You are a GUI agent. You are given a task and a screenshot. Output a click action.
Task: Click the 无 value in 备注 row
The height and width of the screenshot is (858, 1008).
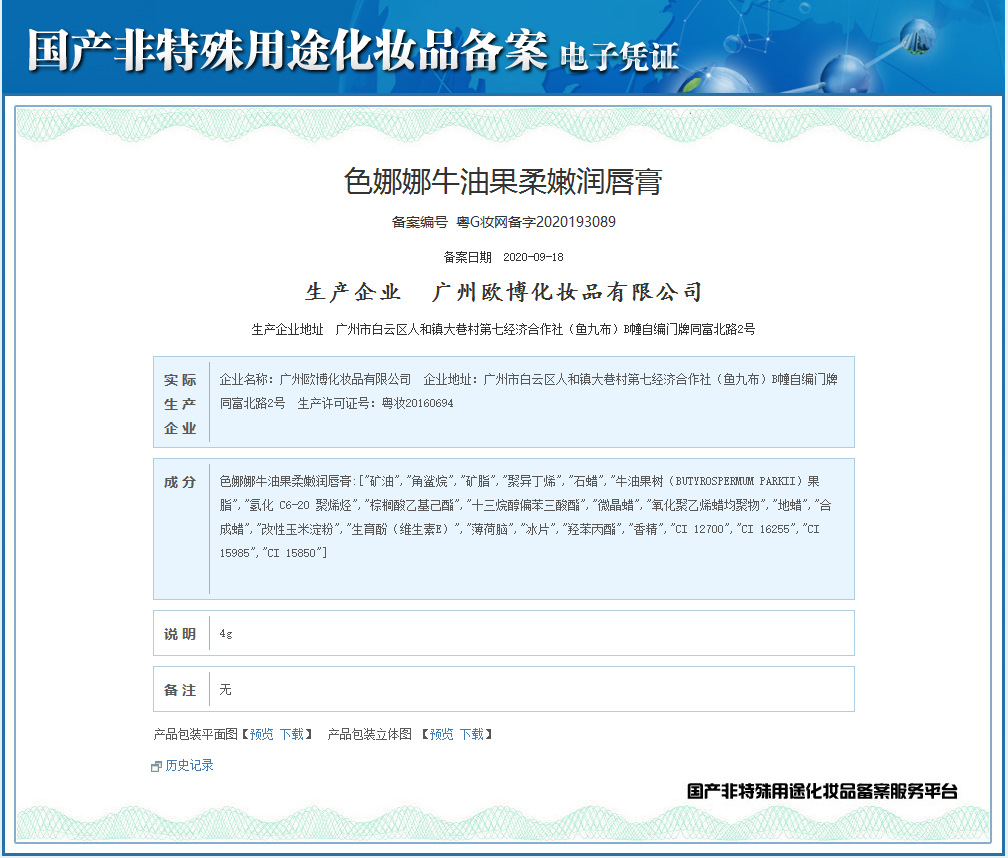click(x=225, y=690)
